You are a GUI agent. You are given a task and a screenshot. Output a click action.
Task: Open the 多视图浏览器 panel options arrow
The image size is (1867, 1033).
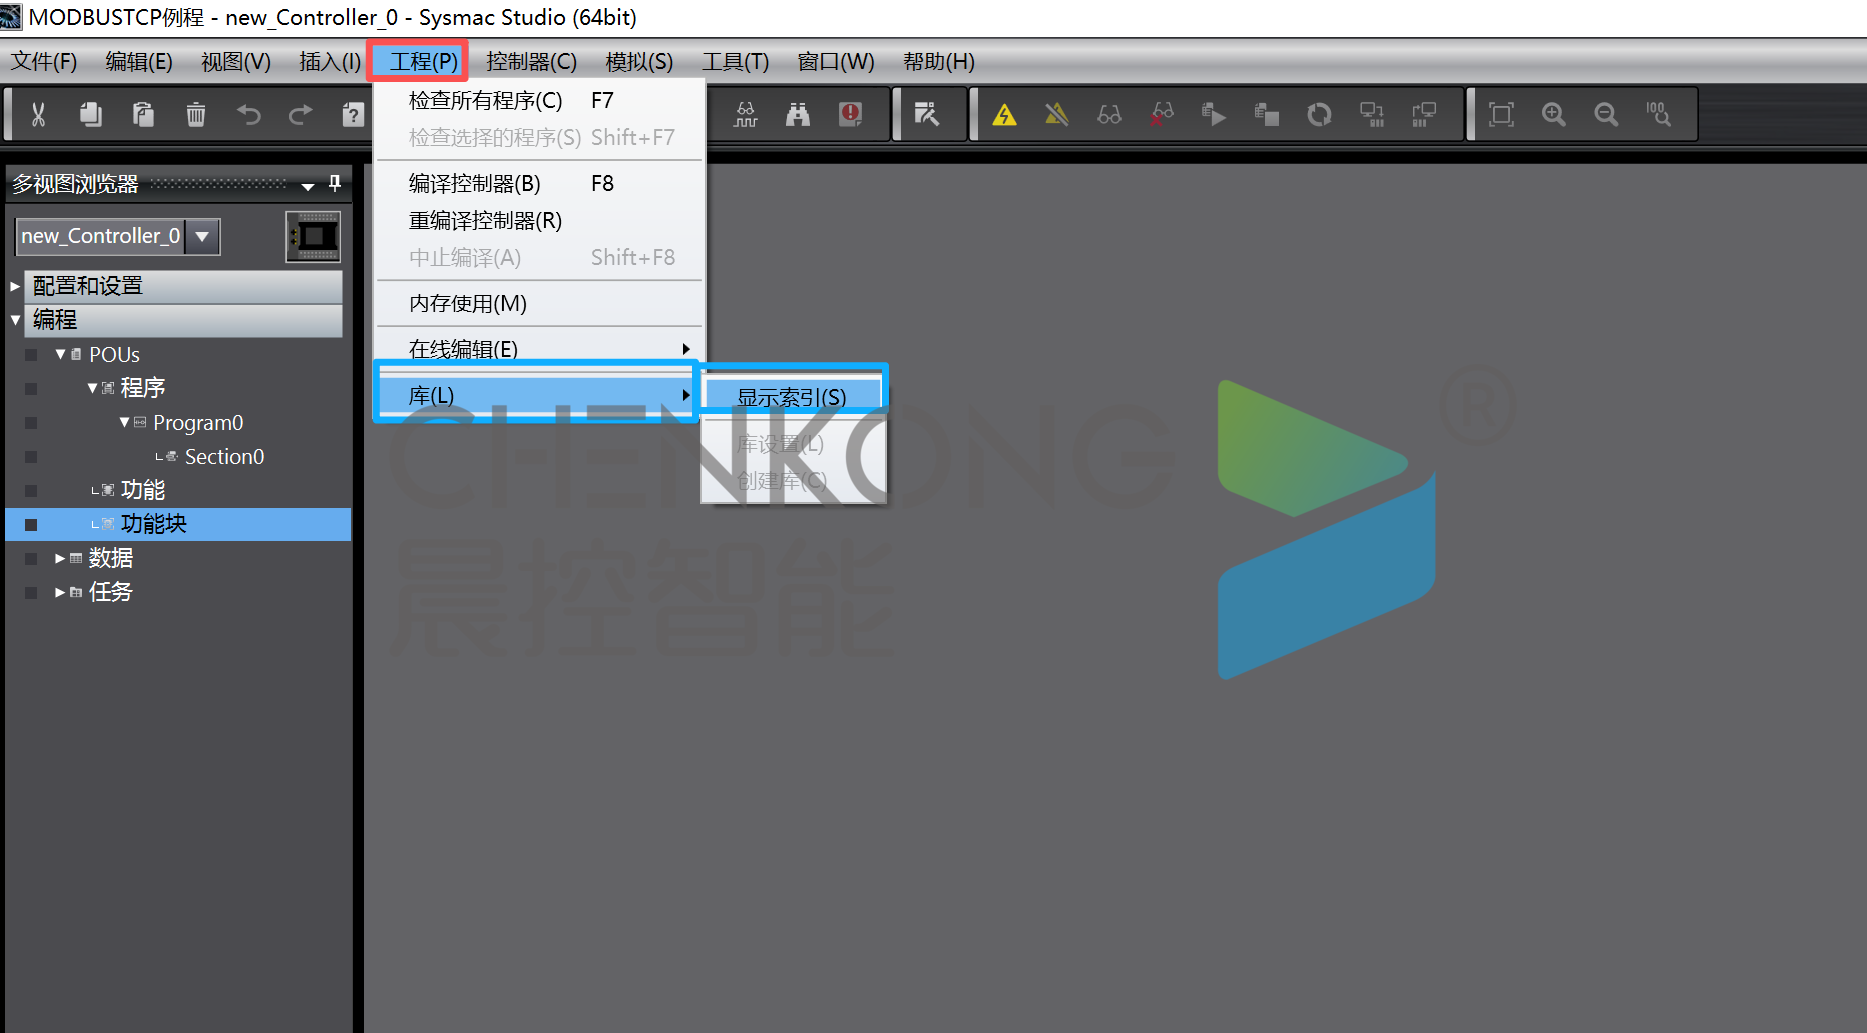pyautogui.click(x=308, y=186)
